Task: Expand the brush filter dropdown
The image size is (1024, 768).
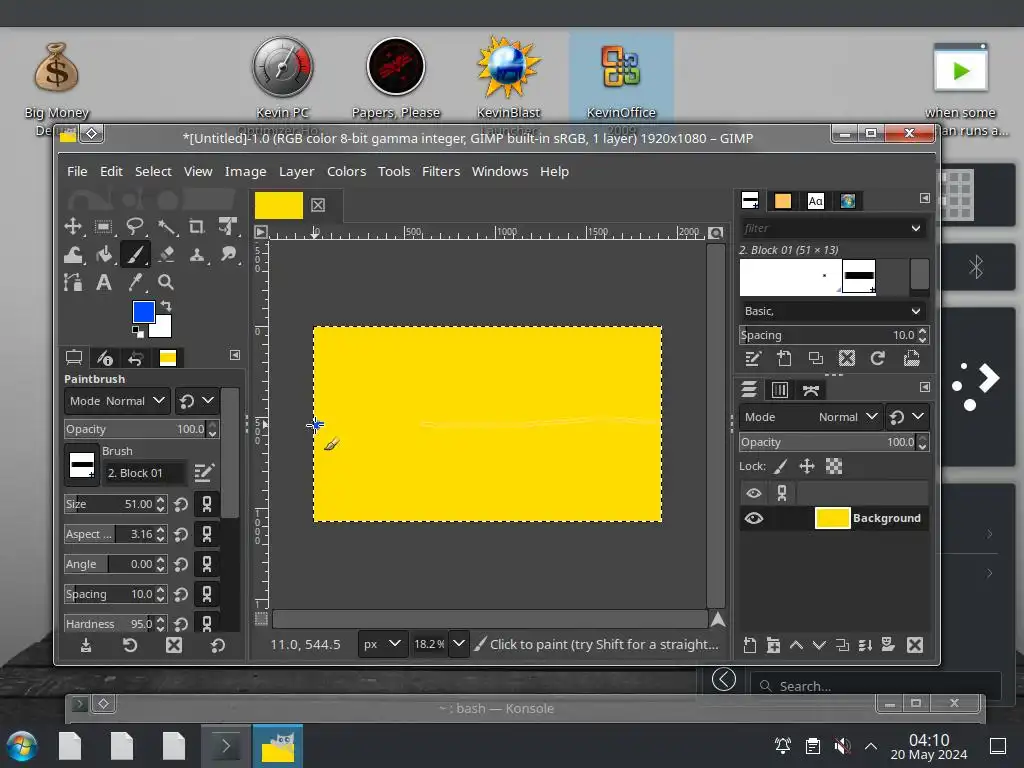Action: pos(916,229)
